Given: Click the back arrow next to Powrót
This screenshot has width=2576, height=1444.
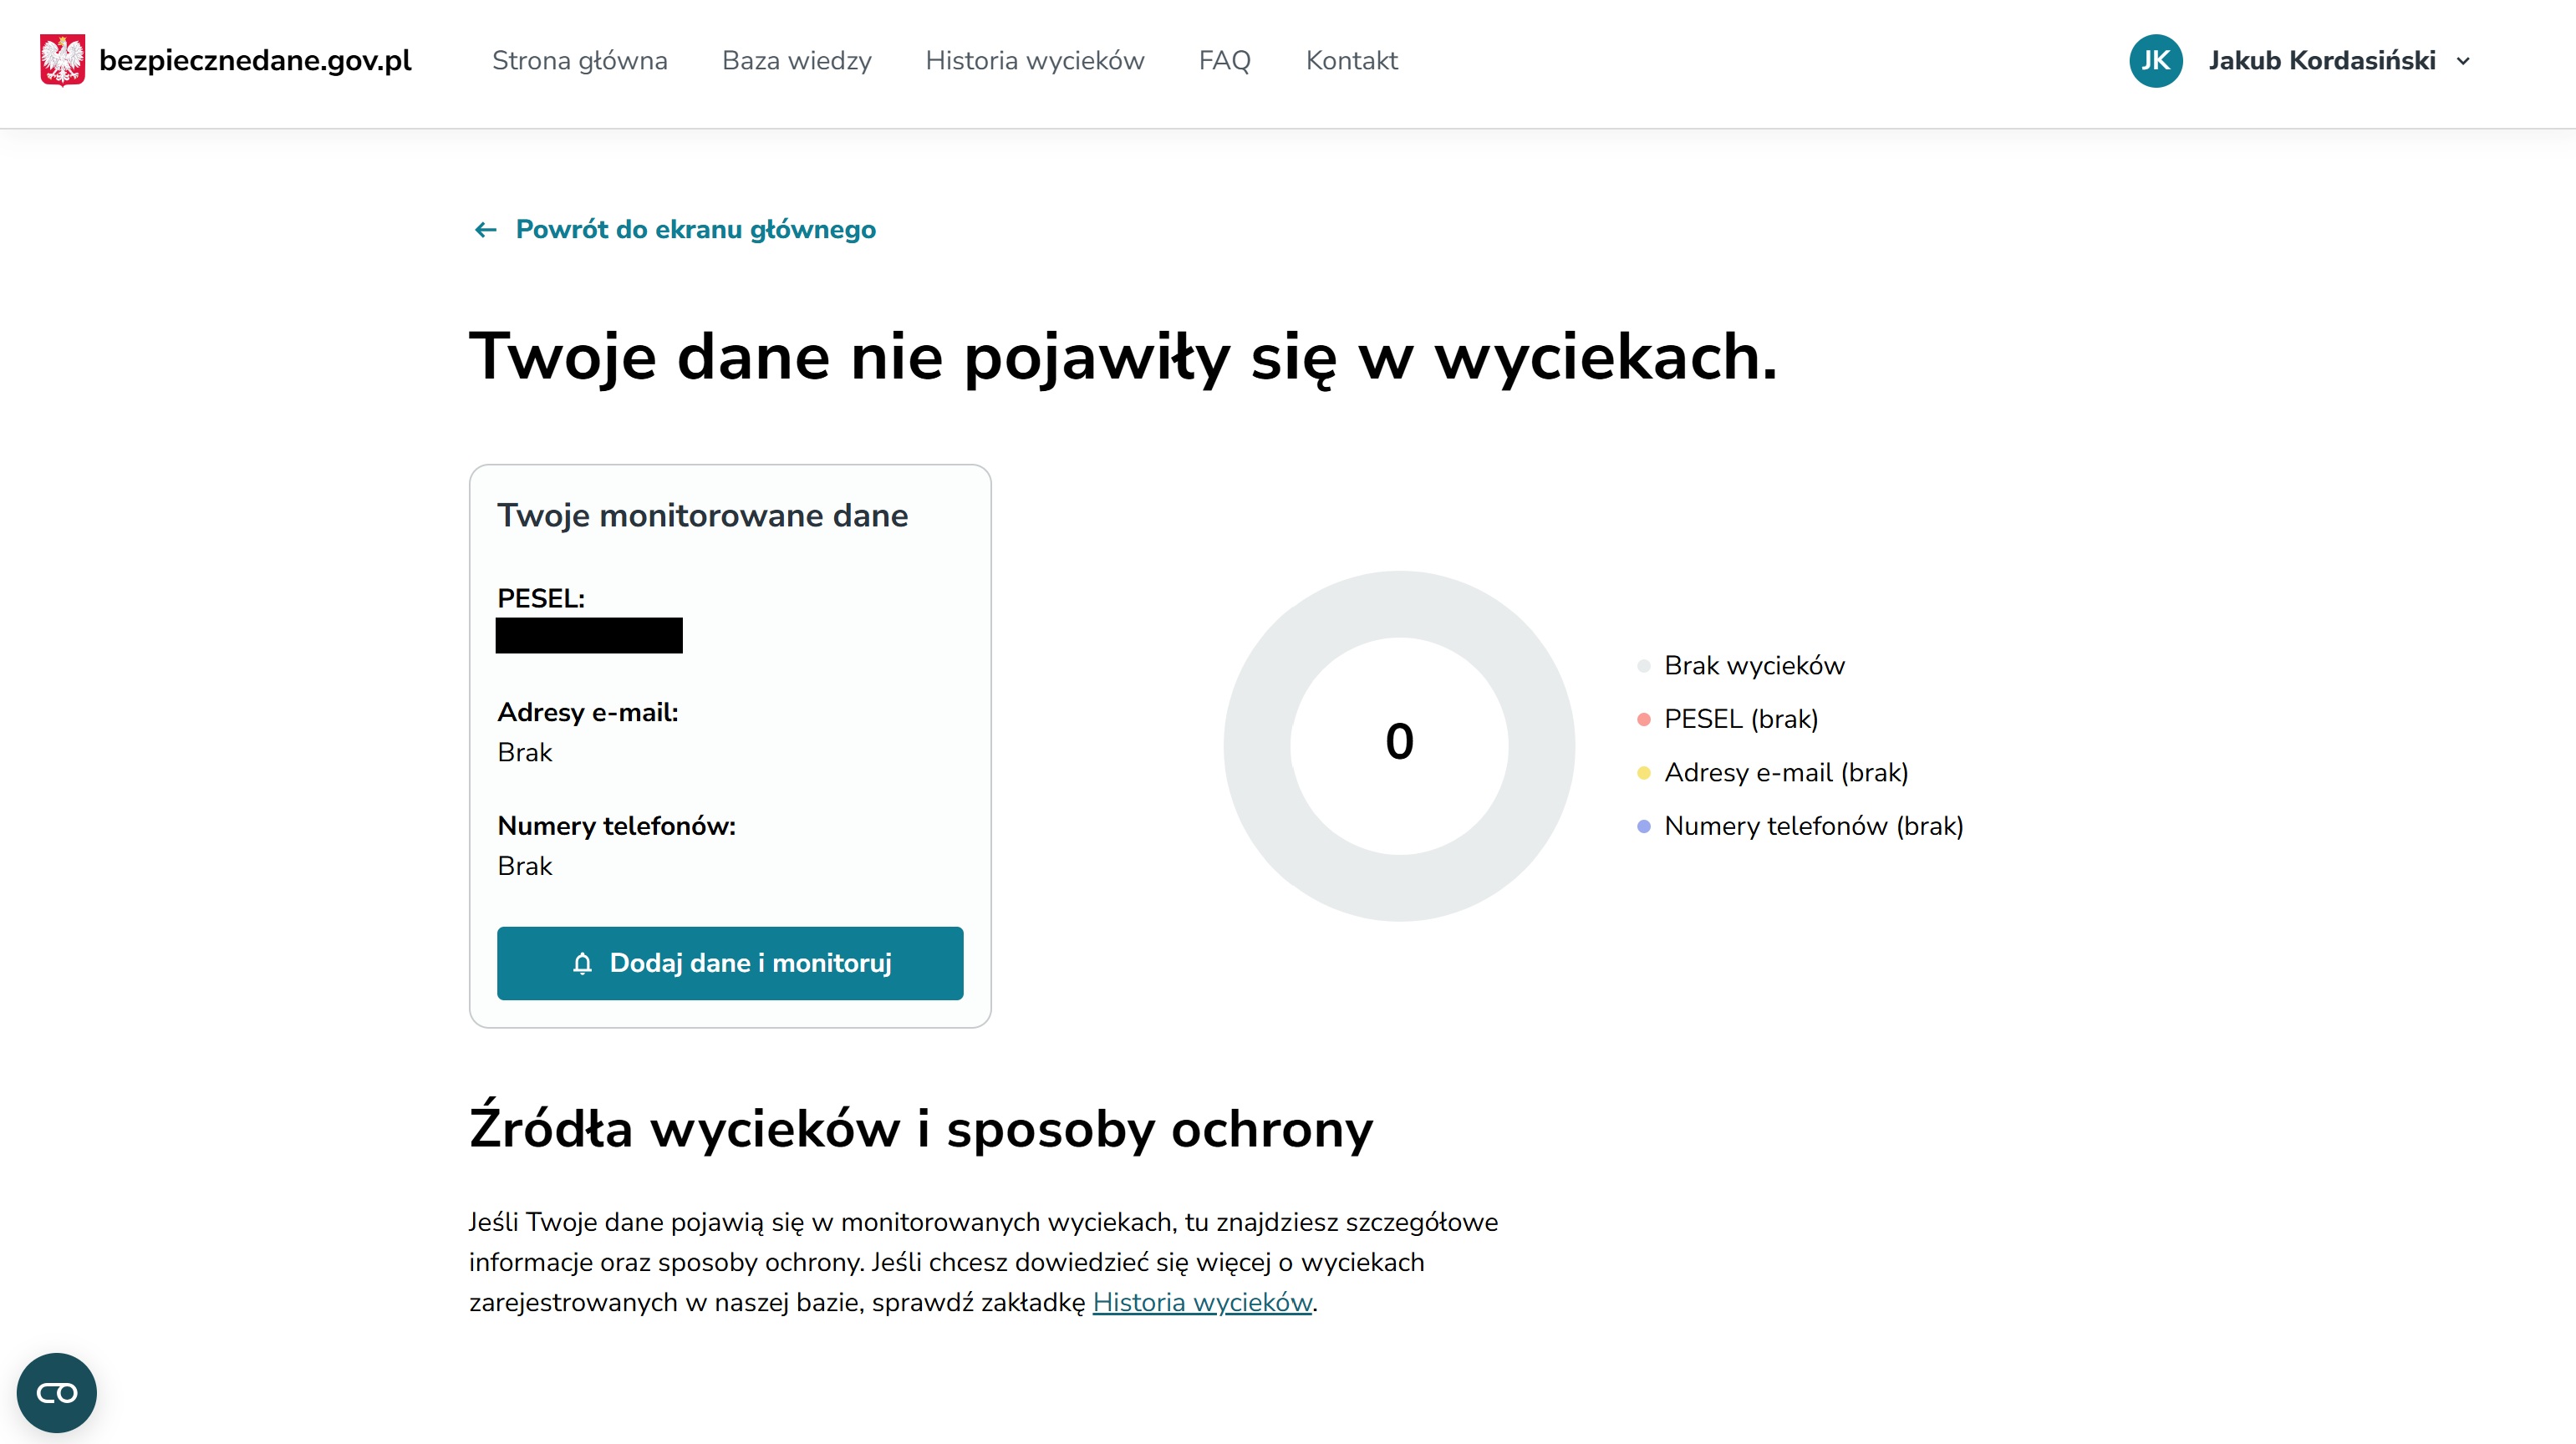Looking at the screenshot, I should coord(485,230).
